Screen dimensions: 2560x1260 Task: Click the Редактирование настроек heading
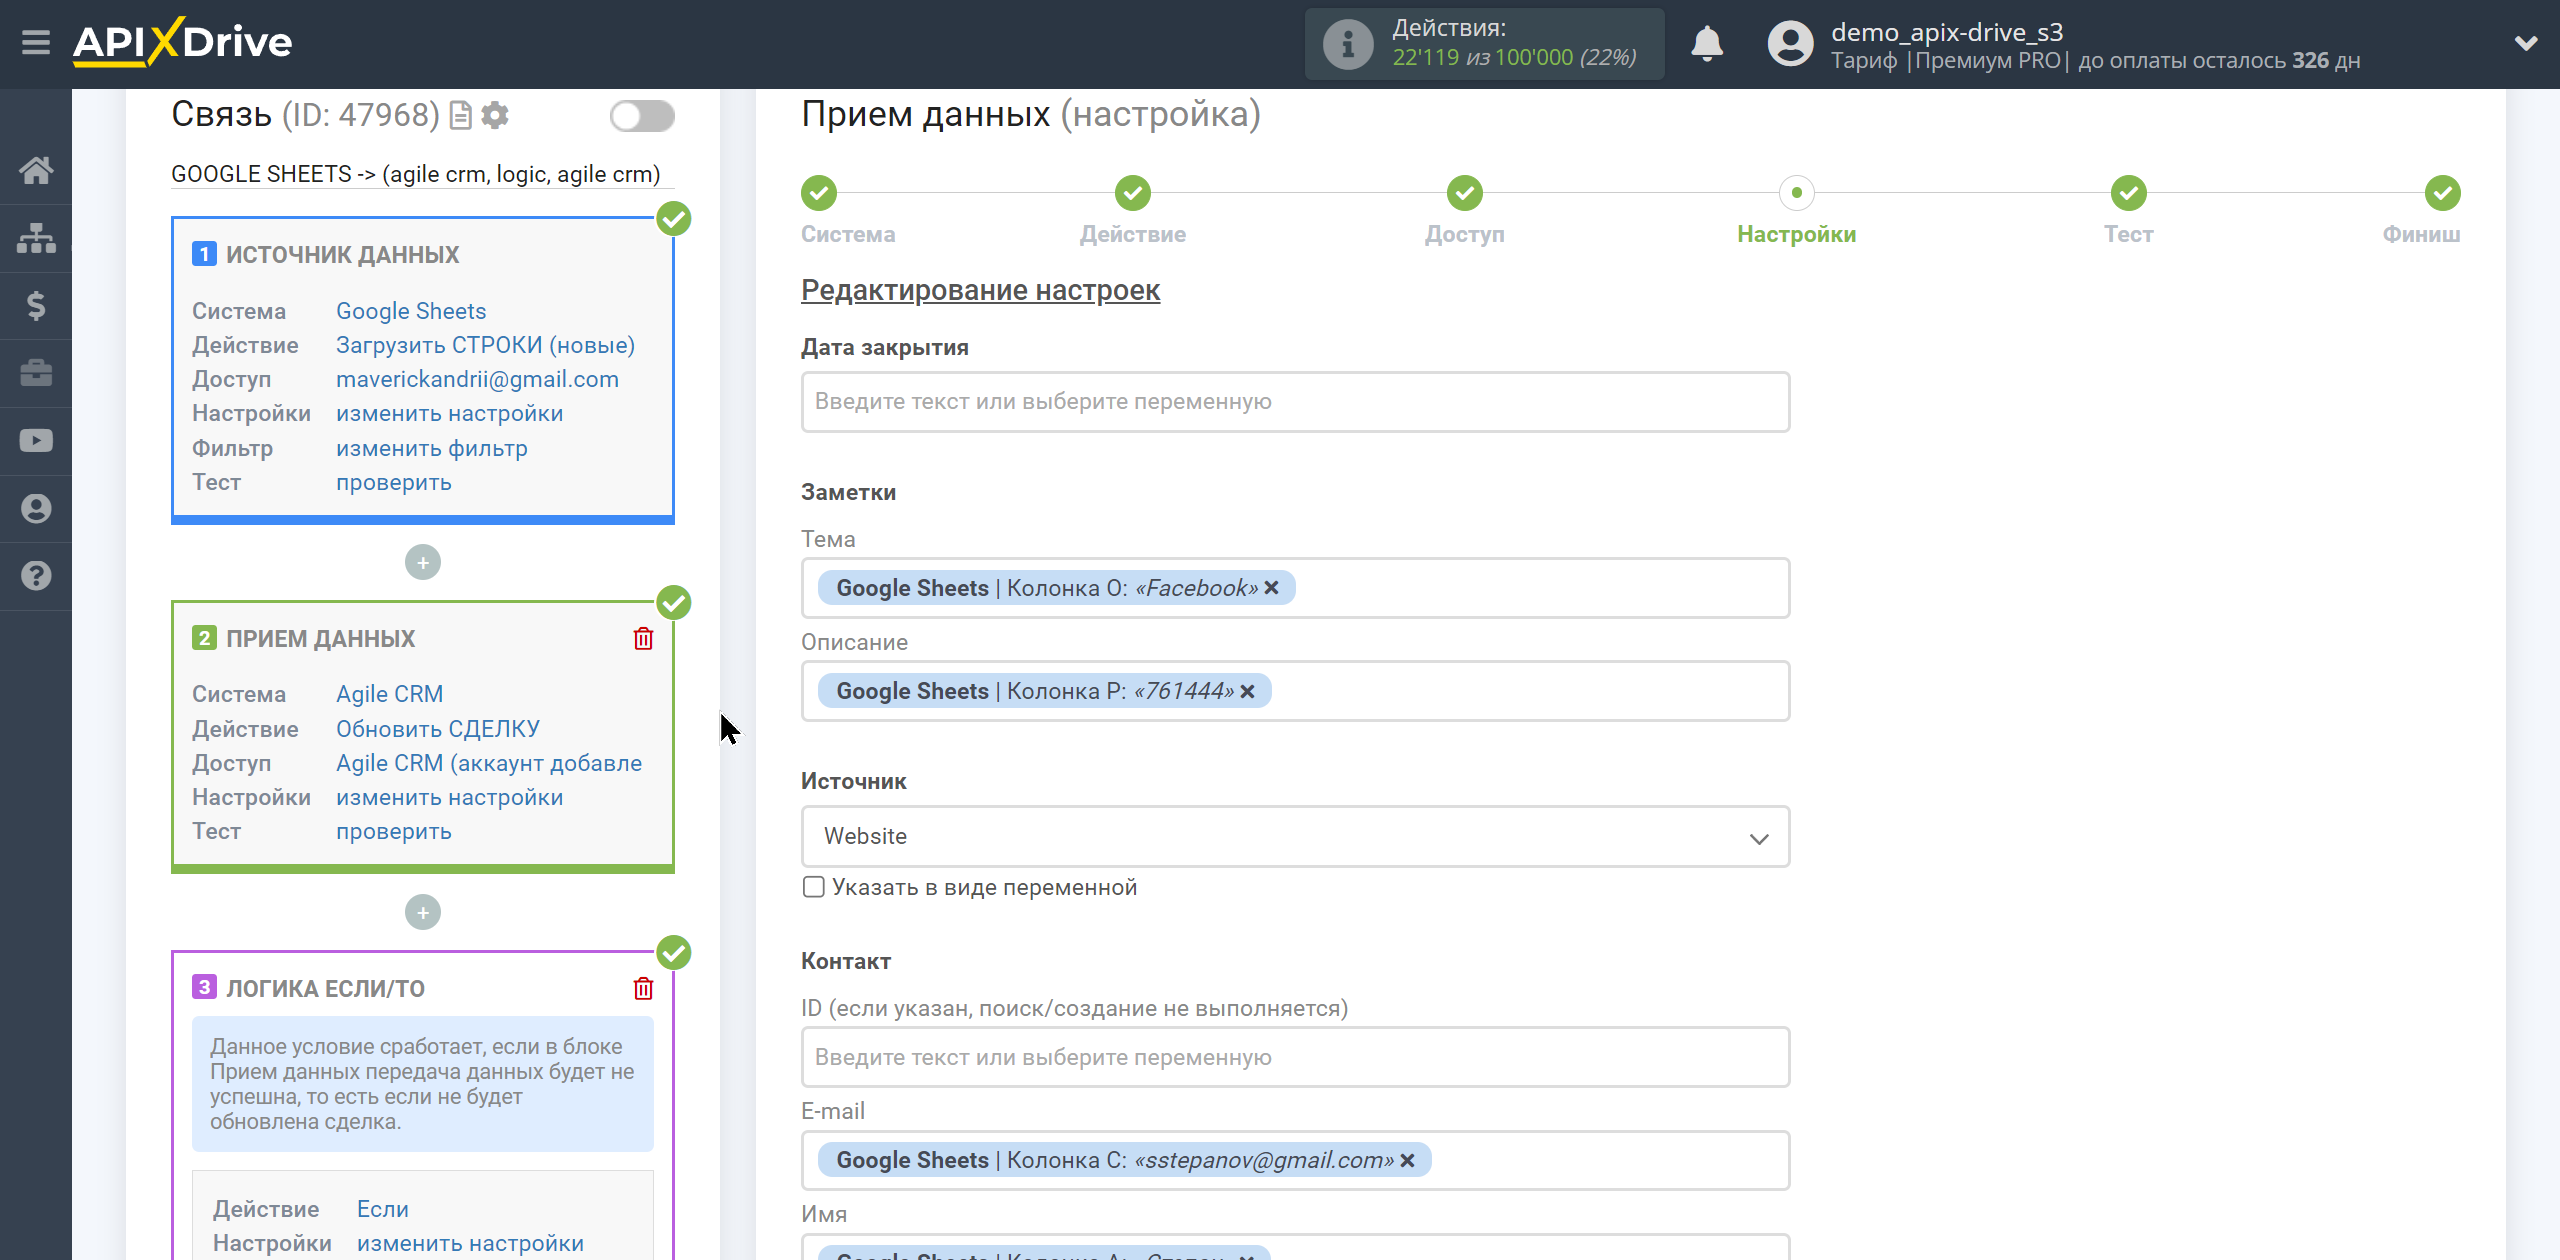pyautogui.click(x=980, y=290)
